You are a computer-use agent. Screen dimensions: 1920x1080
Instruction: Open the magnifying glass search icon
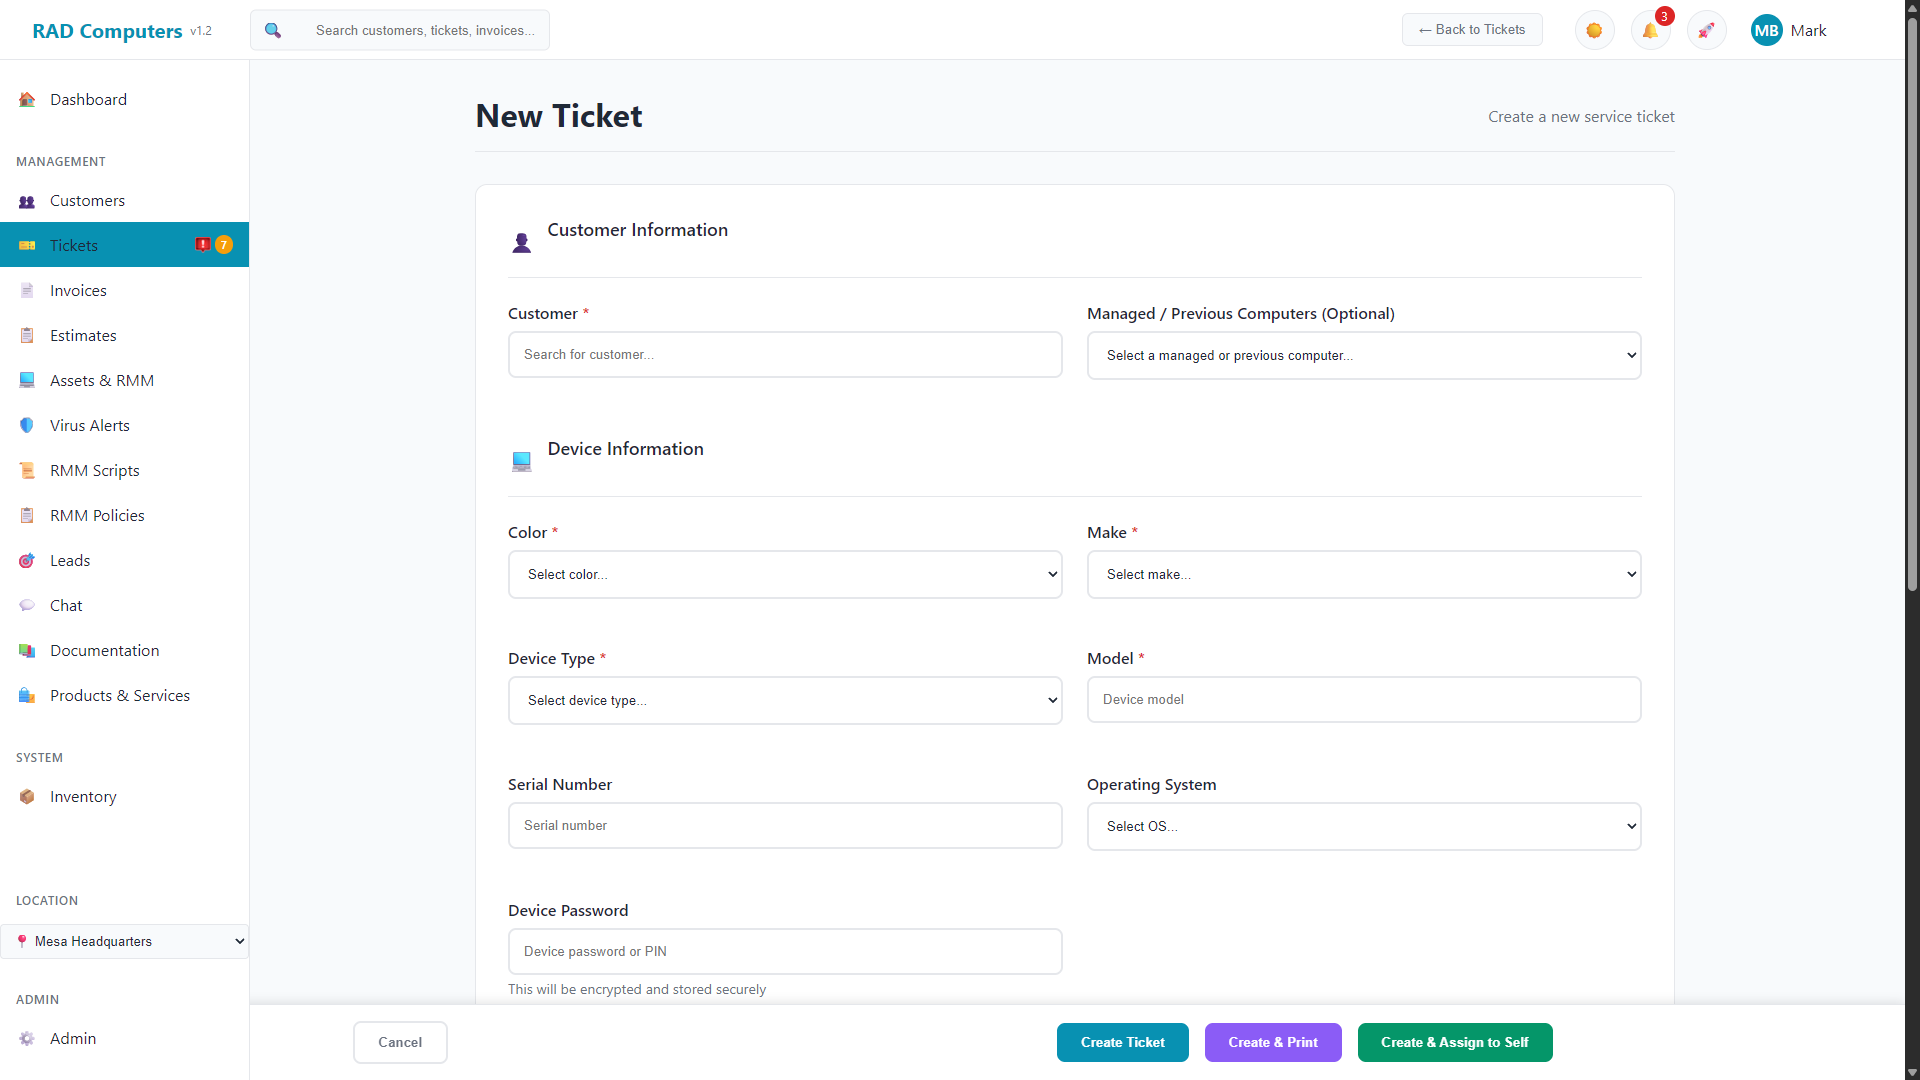(272, 30)
